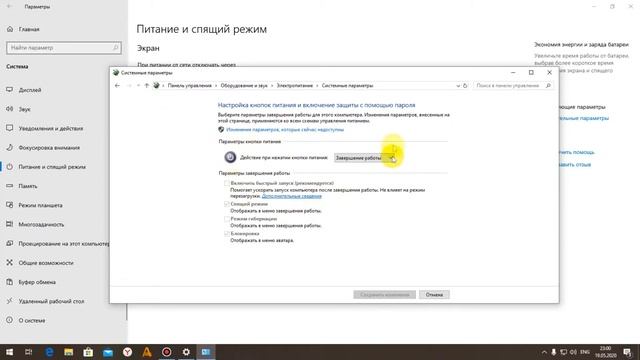
Task: Toggle the Sleep mode checkbox
Action: click(x=227, y=204)
